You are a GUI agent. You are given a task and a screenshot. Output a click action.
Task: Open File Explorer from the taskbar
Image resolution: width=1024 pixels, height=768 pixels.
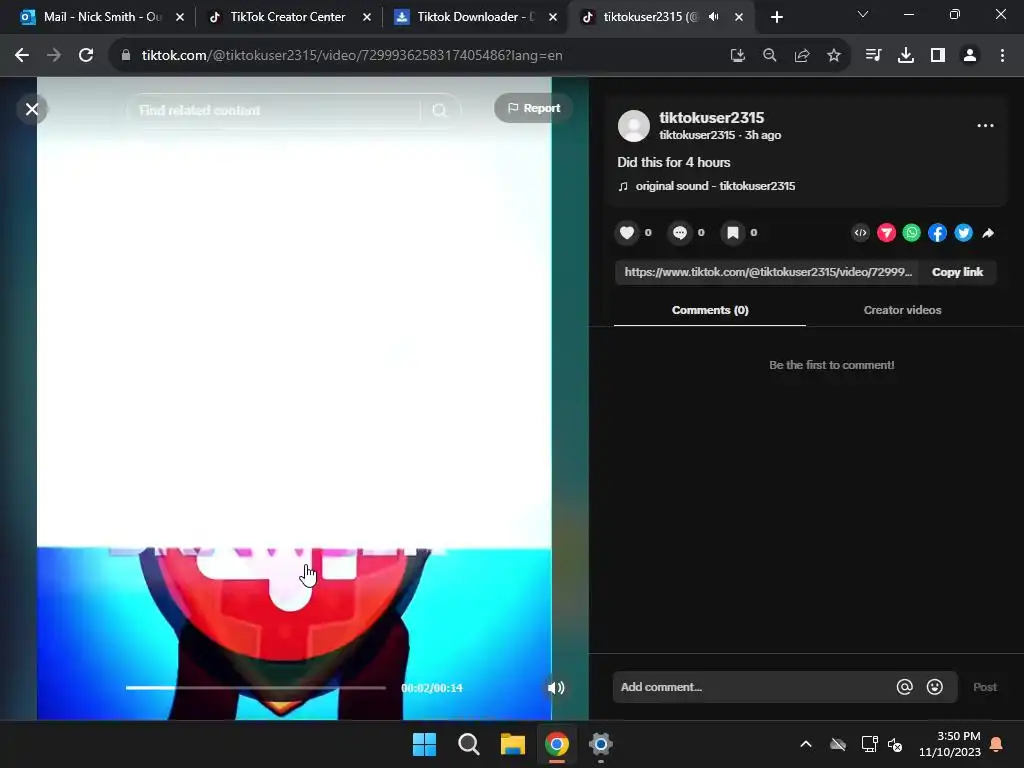[x=513, y=744]
